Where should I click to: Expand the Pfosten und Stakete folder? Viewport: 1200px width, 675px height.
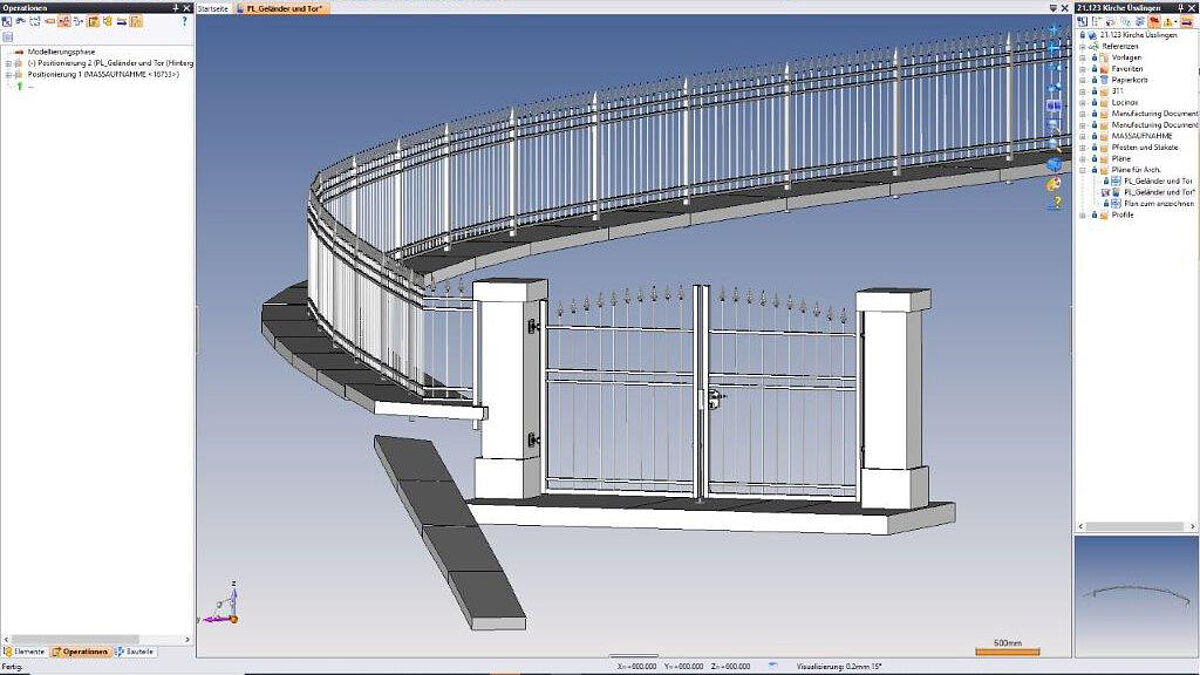click(x=1083, y=147)
